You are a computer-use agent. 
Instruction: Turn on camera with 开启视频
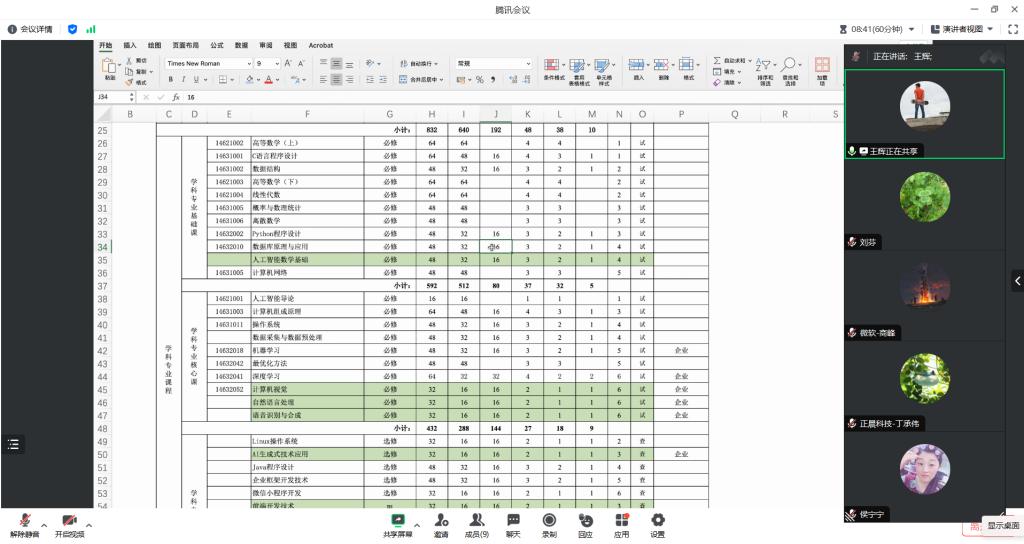point(69,524)
